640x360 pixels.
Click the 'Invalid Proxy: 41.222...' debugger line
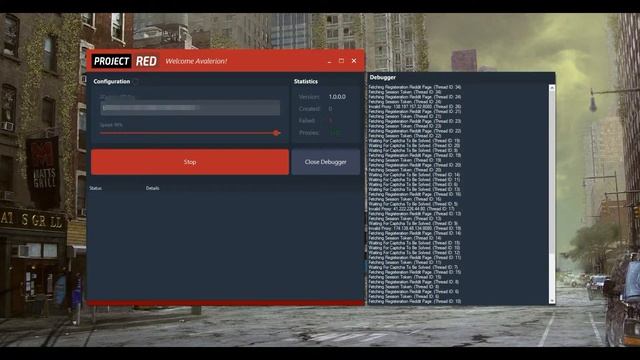click(x=411, y=209)
